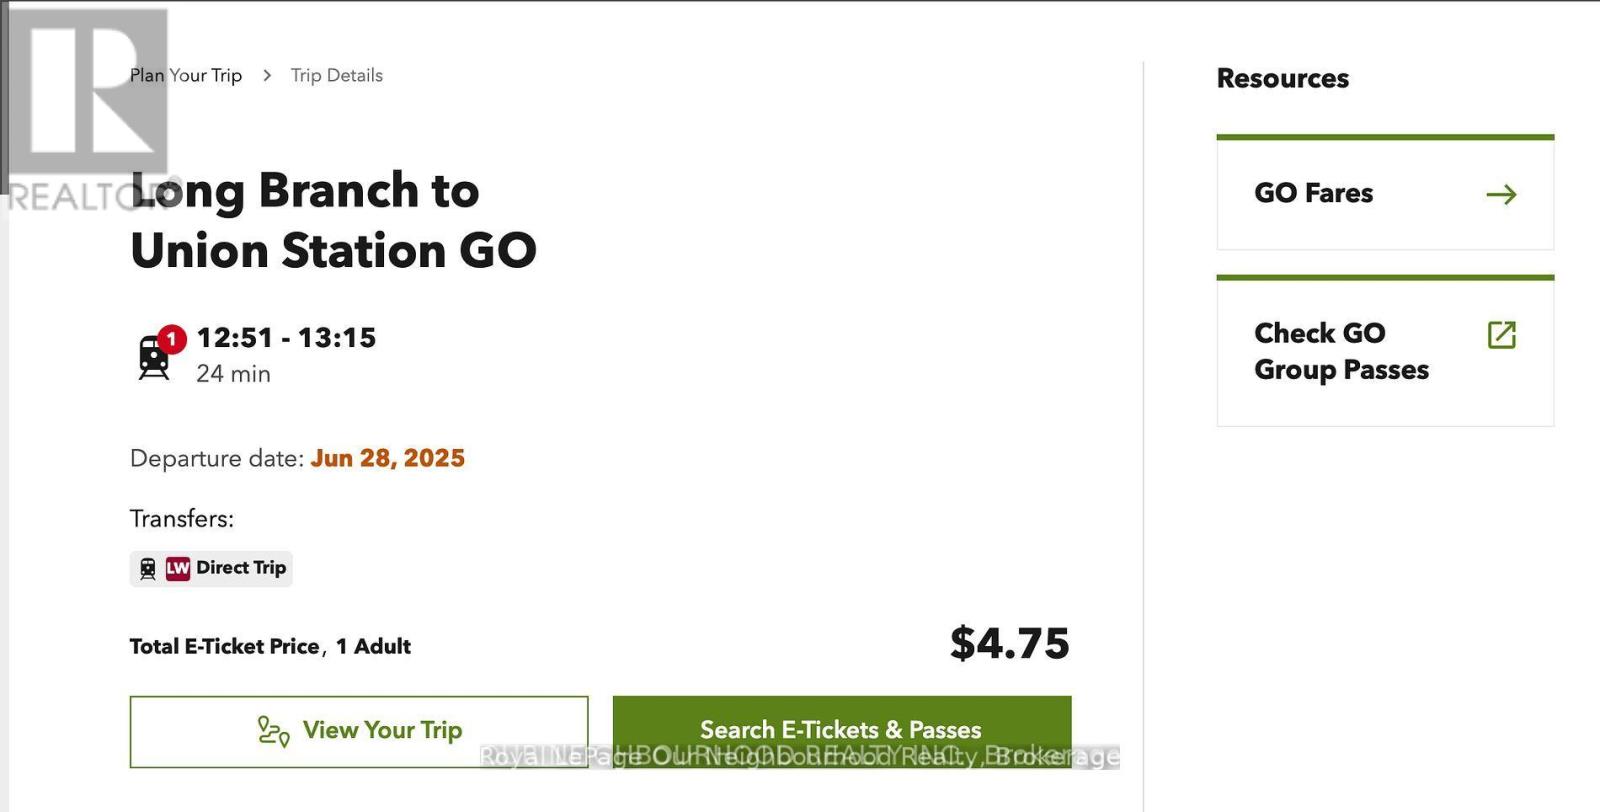Click the $4.75 ticket price
Image resolution: width=1600 pixels, height=812 pixels.
point(1009,643)
